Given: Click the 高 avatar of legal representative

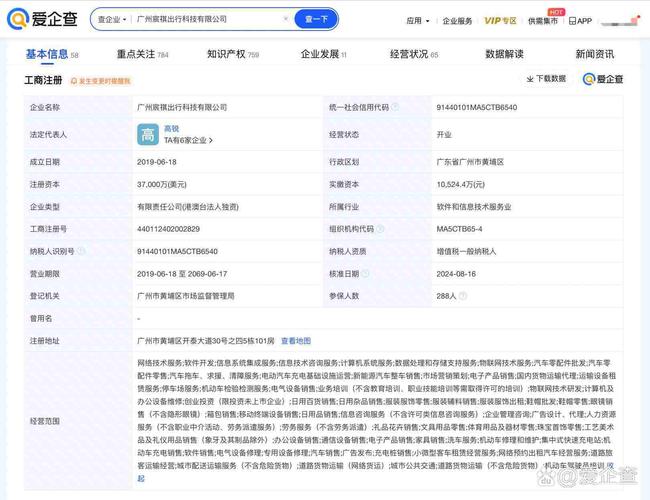Looking at the screenshot, I should (x=148, y=135).
